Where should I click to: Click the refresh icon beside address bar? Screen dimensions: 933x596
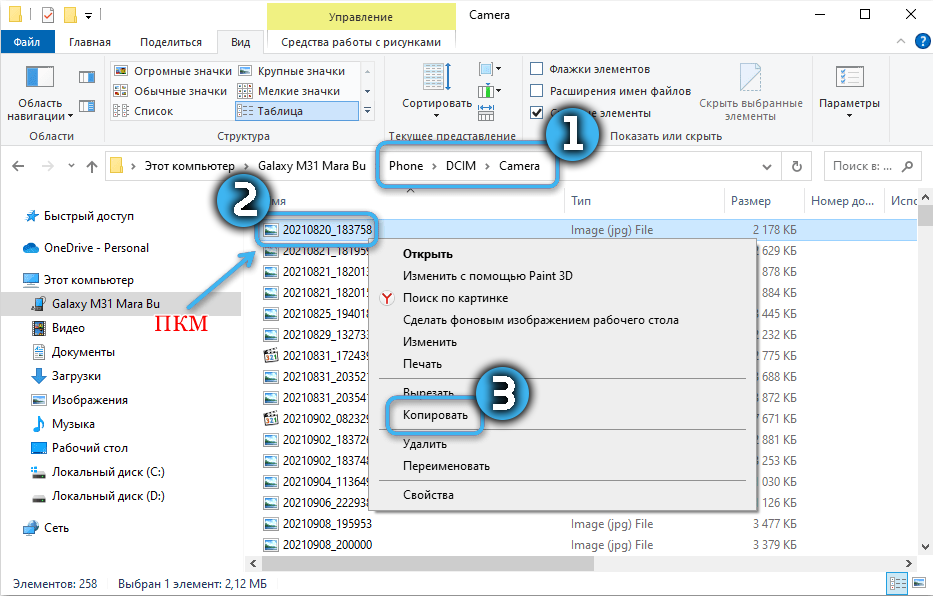[796, 166]
